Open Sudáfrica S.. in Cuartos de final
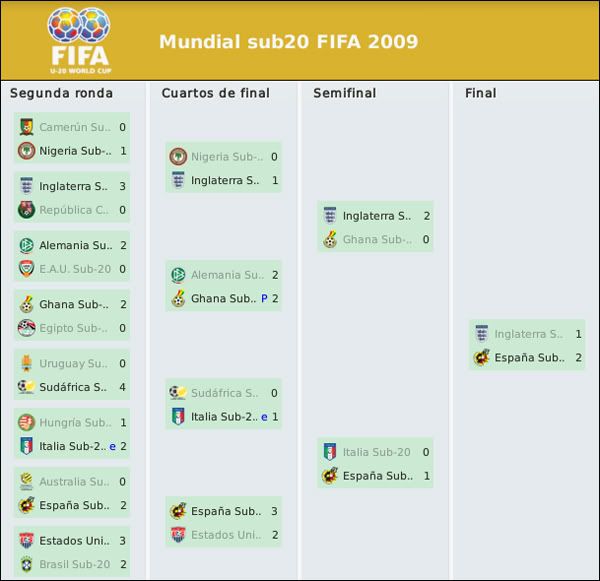The height and width of the screenshot is (581, 600). pyautogui.click(x=225, y=393)
